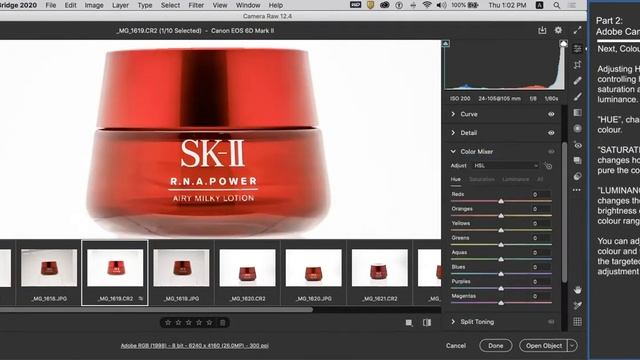Select the Crop and Rotate tool
This screenshot has height=360, width=640.
click(x=577, y=64)
